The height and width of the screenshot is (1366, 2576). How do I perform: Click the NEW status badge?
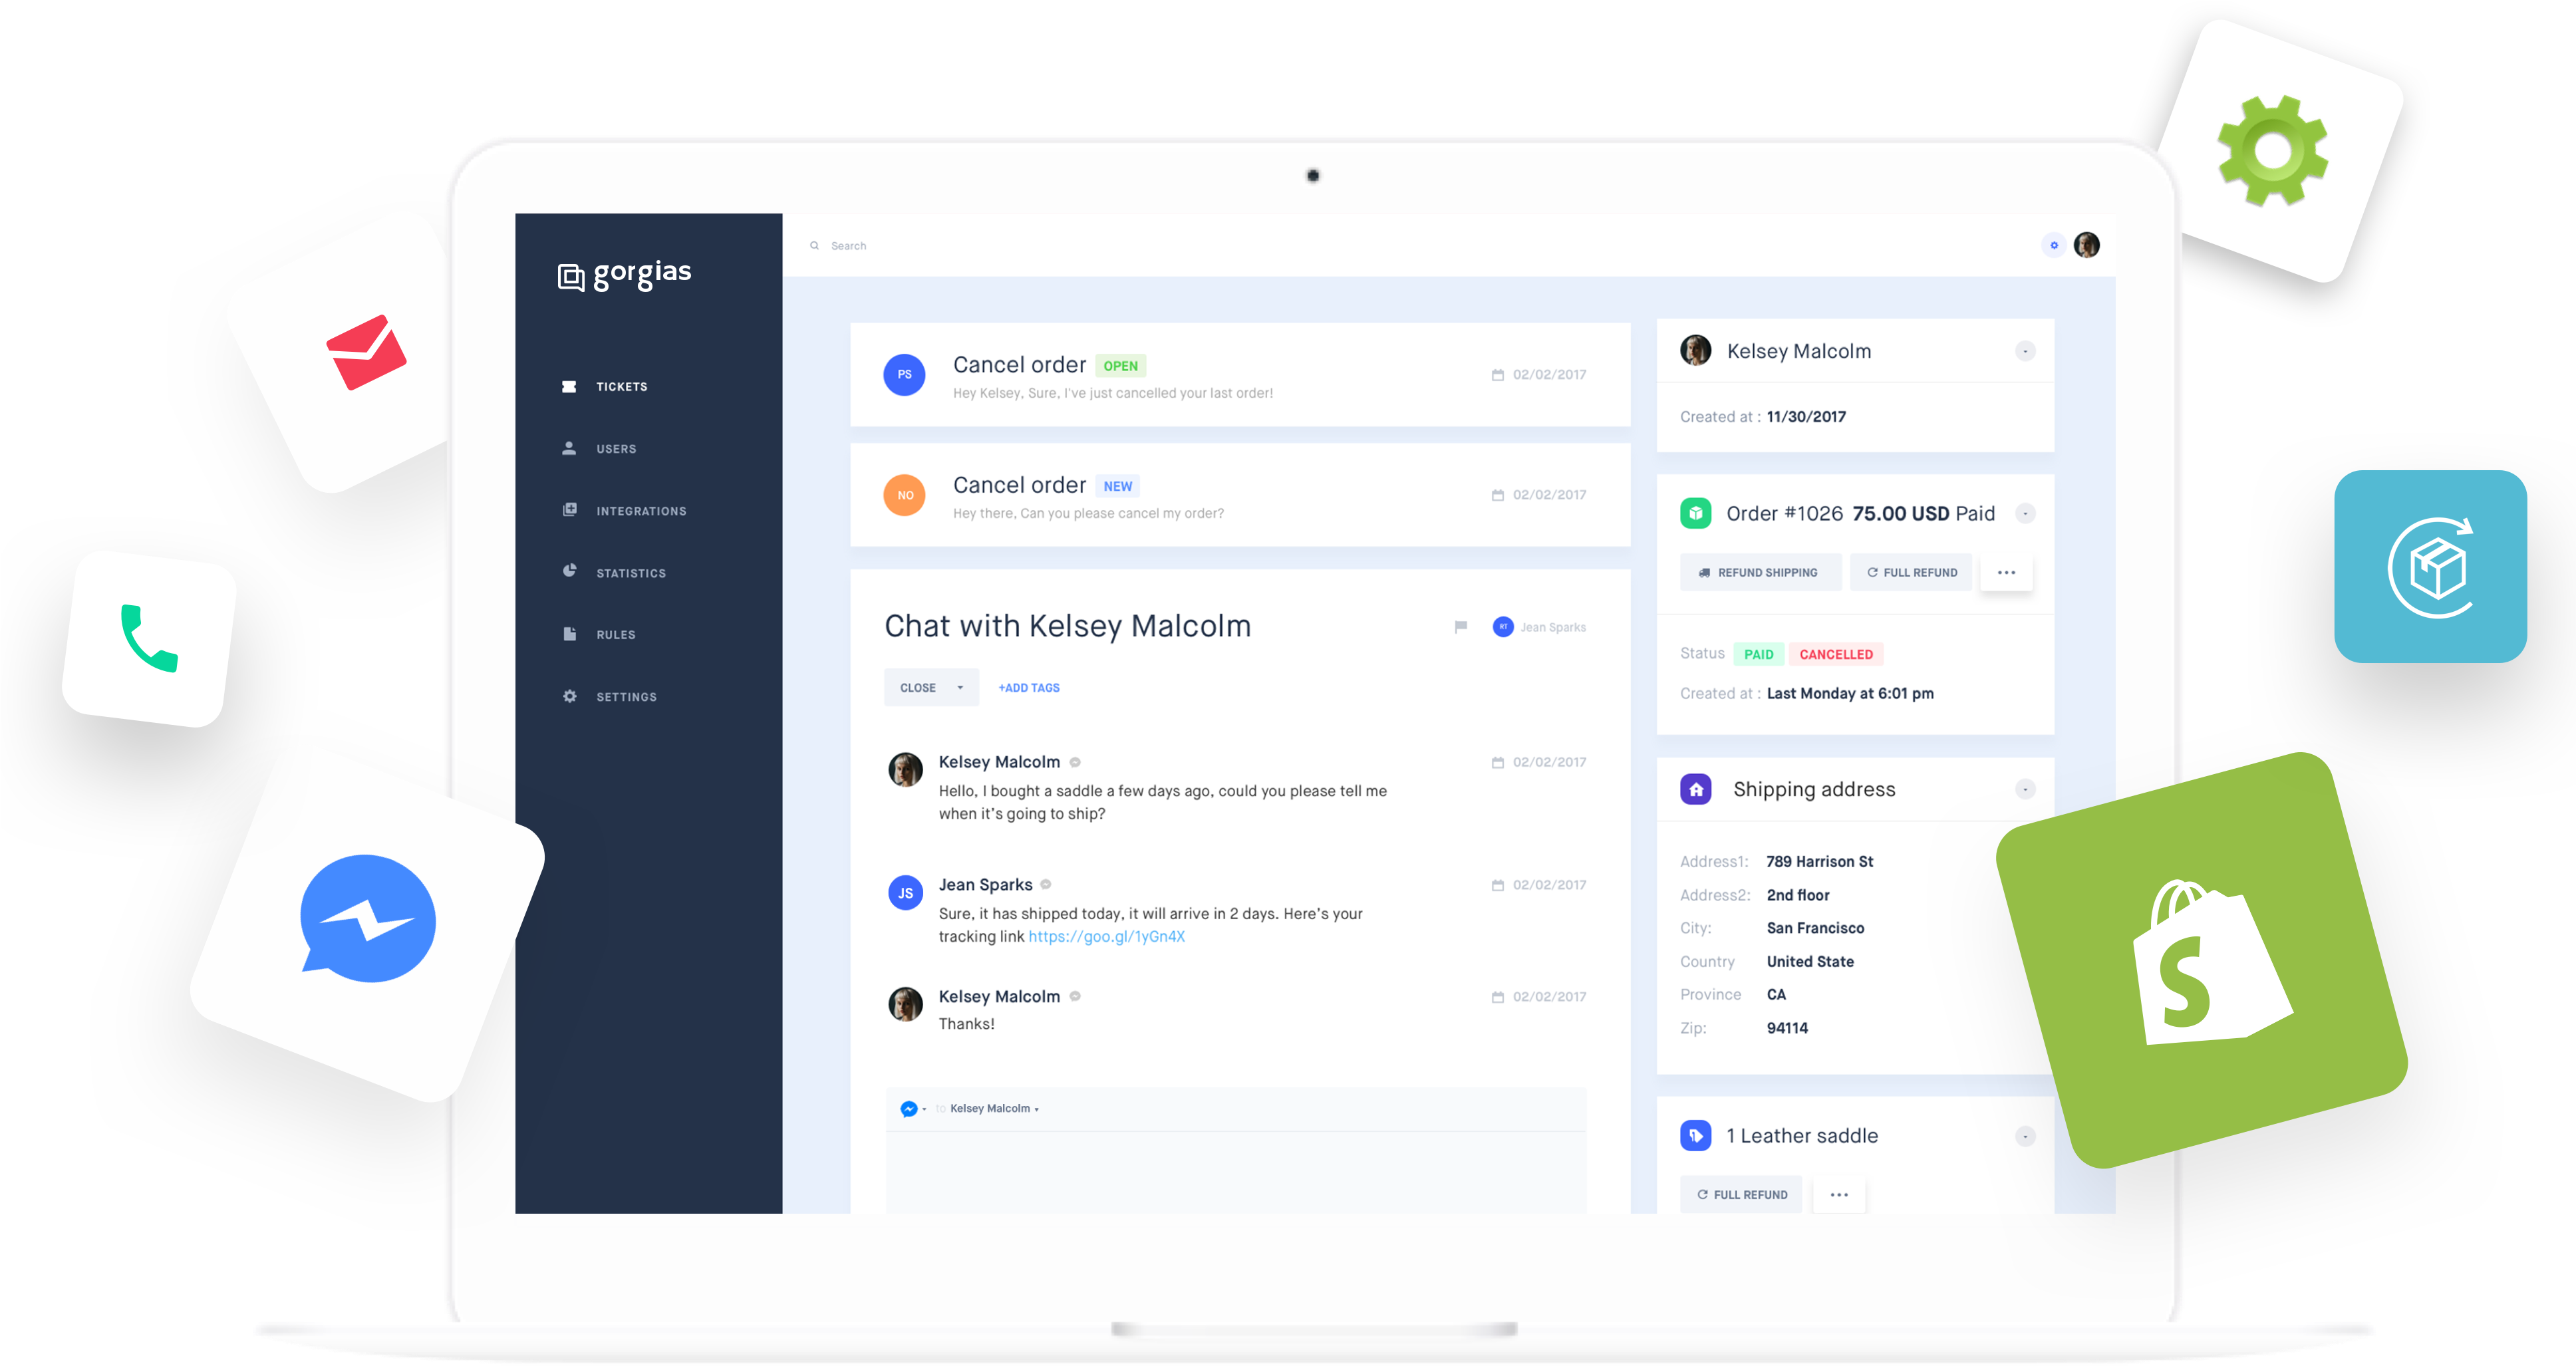[1117, 486]
